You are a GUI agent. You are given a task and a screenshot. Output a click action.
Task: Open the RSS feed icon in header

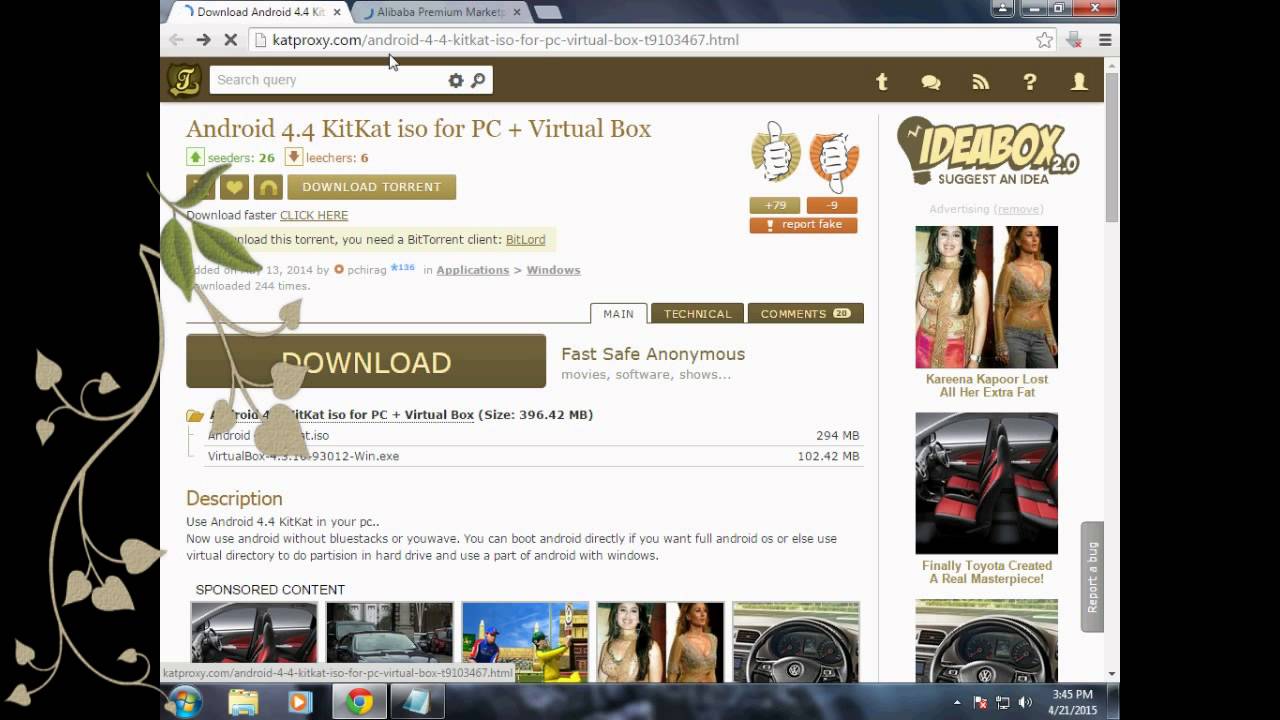coord(980,82)
